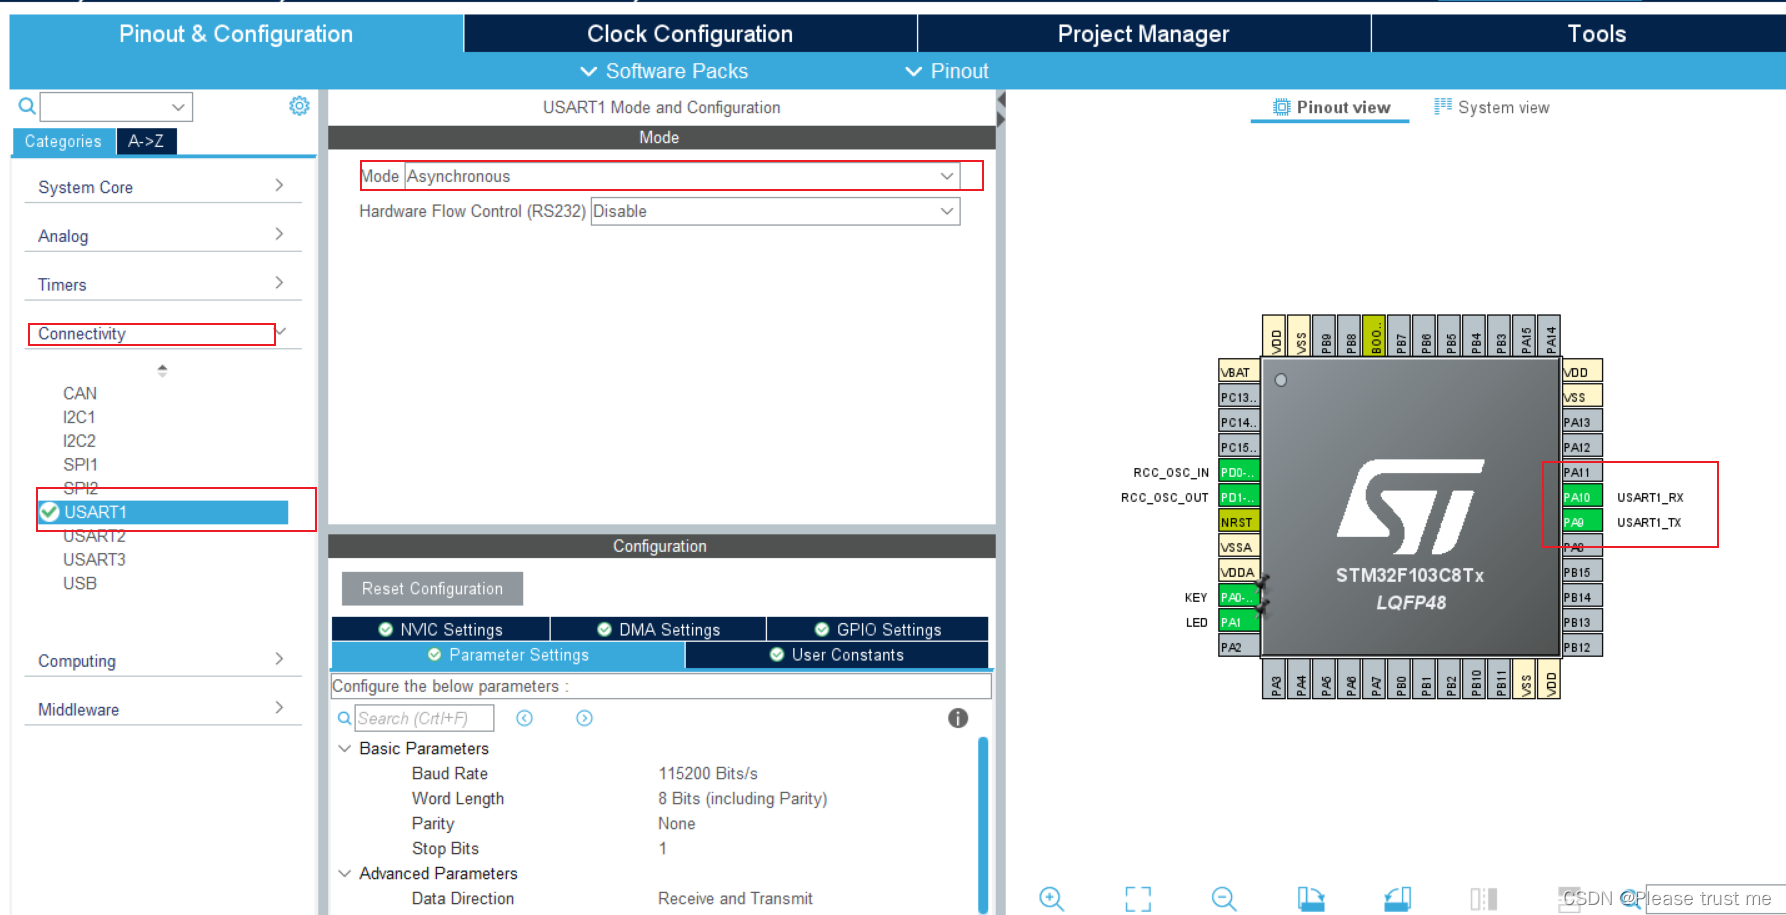Expand the System Core category
This screenshot has width=1786, height=915.
click(x=160, y=187)
